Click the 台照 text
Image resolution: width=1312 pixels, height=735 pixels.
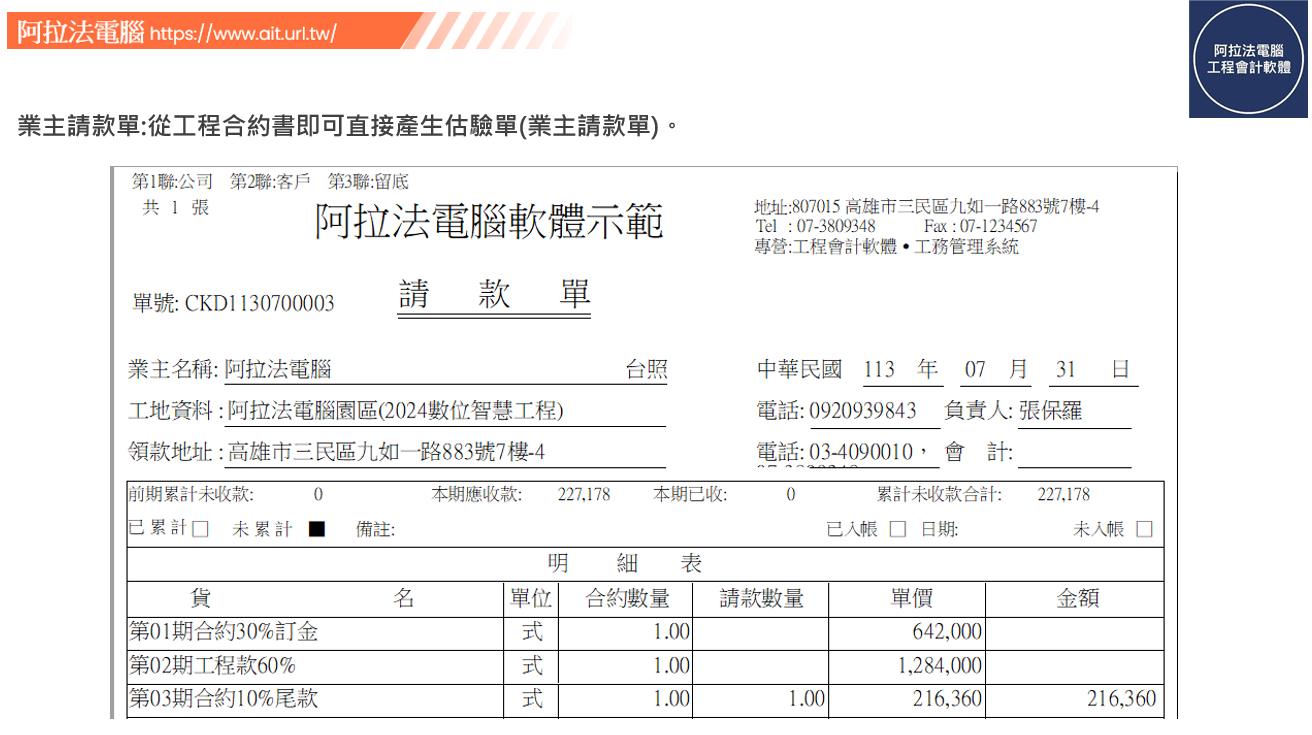point(646,369)
